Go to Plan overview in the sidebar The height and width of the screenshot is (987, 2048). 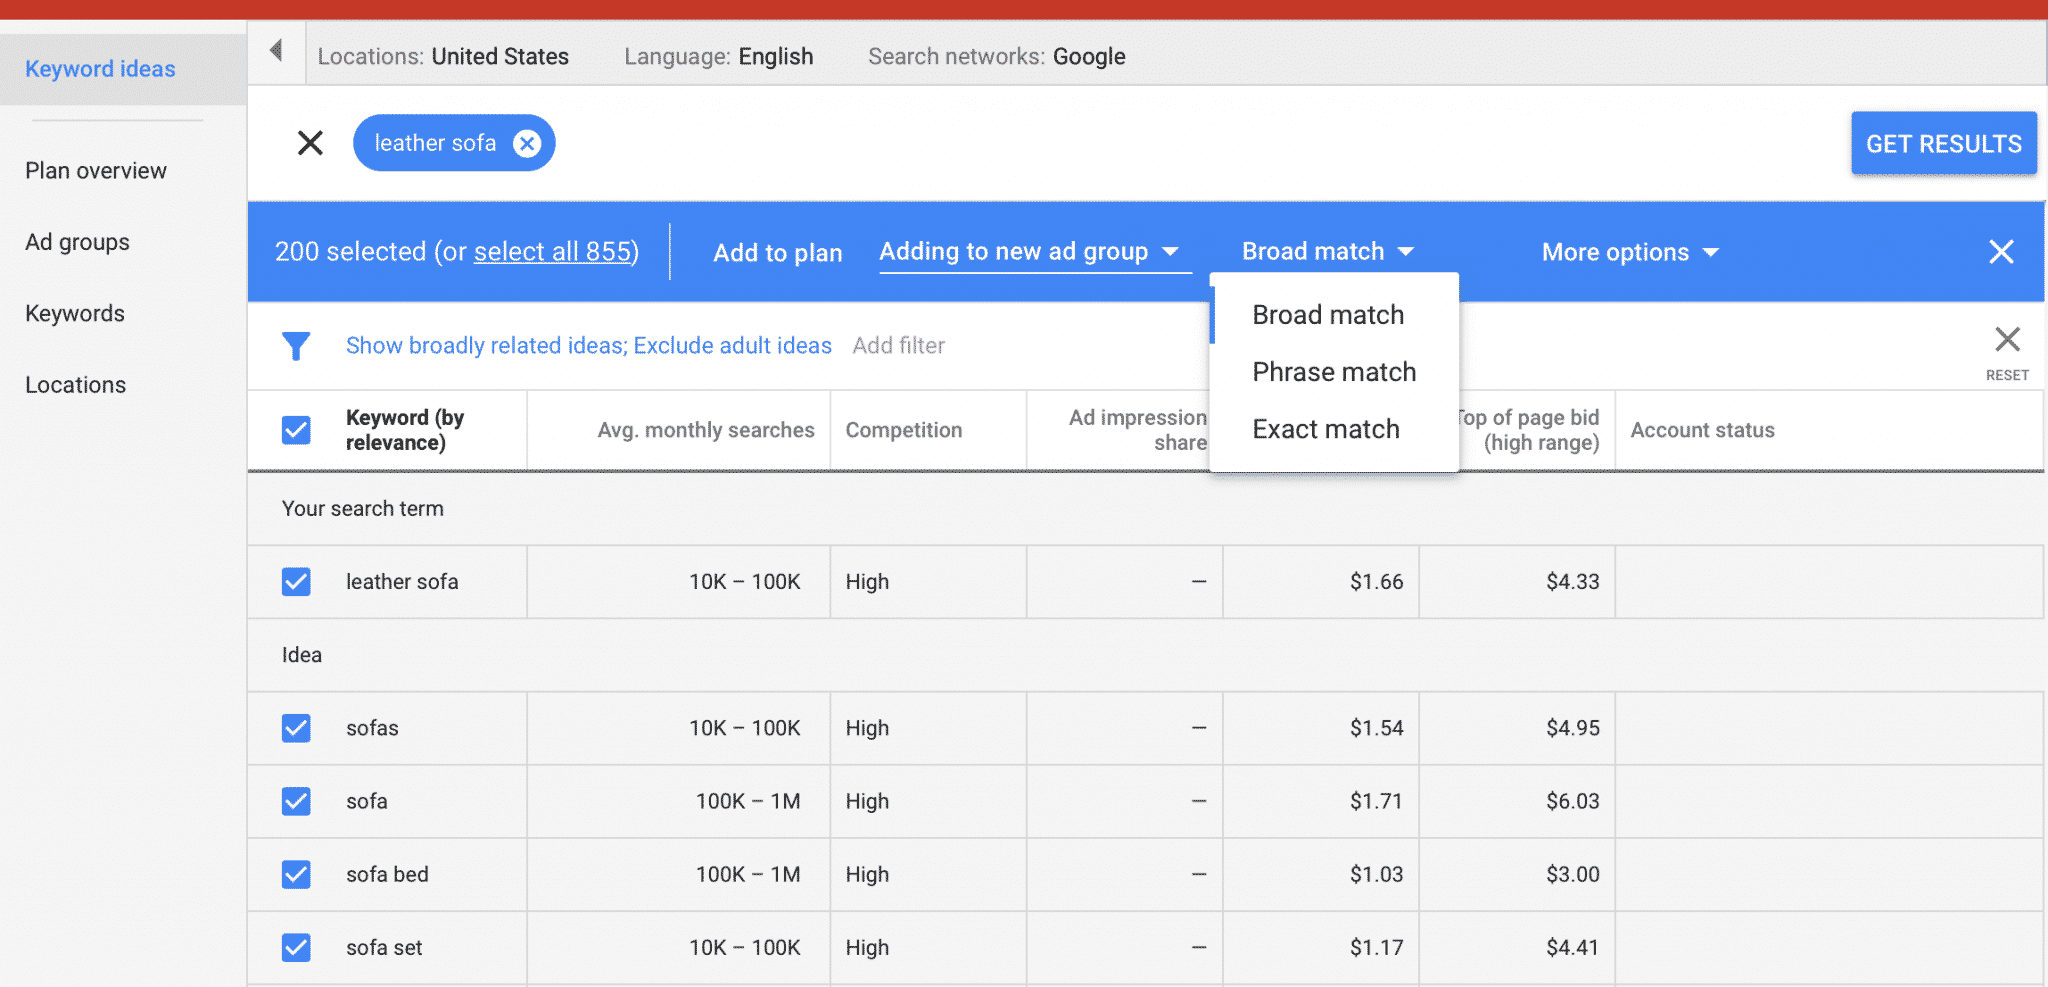pos(96,171)
